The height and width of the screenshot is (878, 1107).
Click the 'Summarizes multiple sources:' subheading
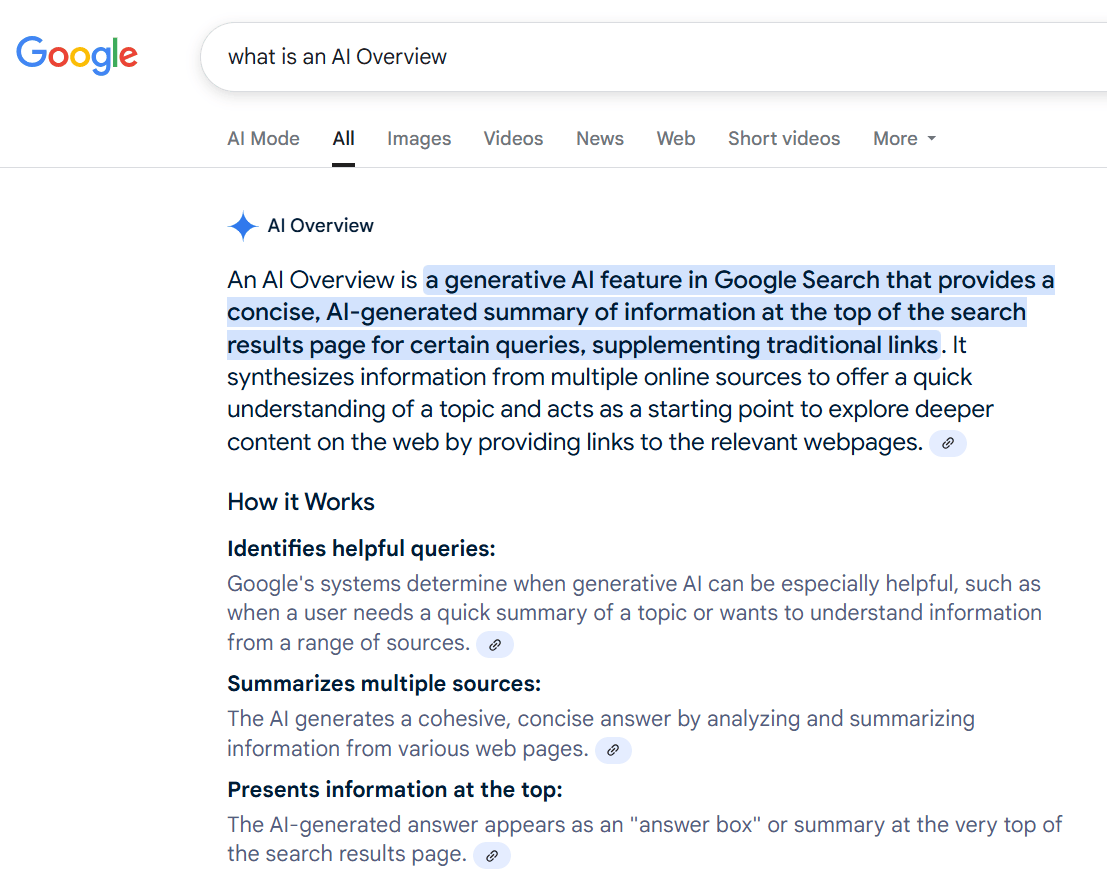point(384,683)
